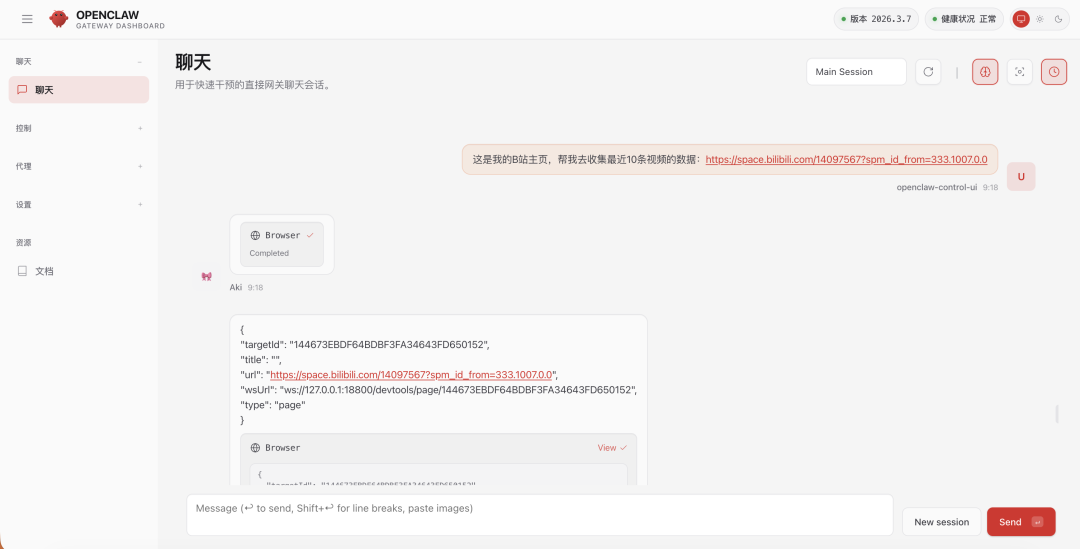The image size is (1080, 549).
Task: Click the user avatar U
Action: click(1021, 176)
